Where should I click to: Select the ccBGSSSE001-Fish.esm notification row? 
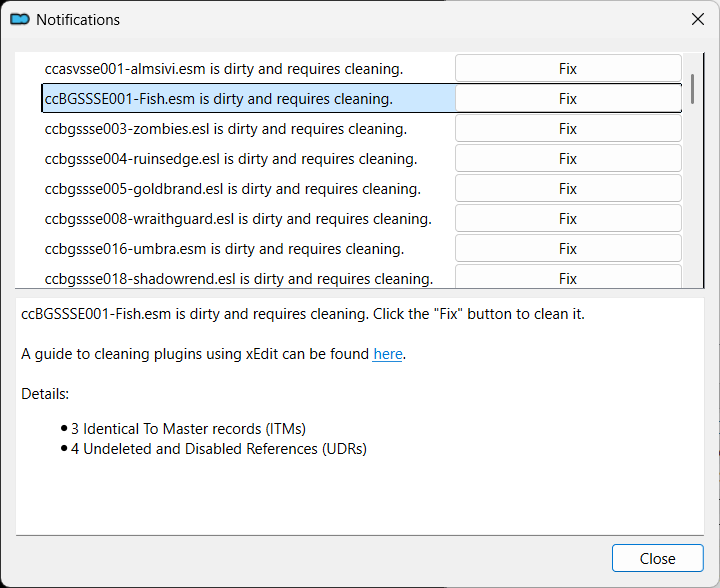pos(248,99)
